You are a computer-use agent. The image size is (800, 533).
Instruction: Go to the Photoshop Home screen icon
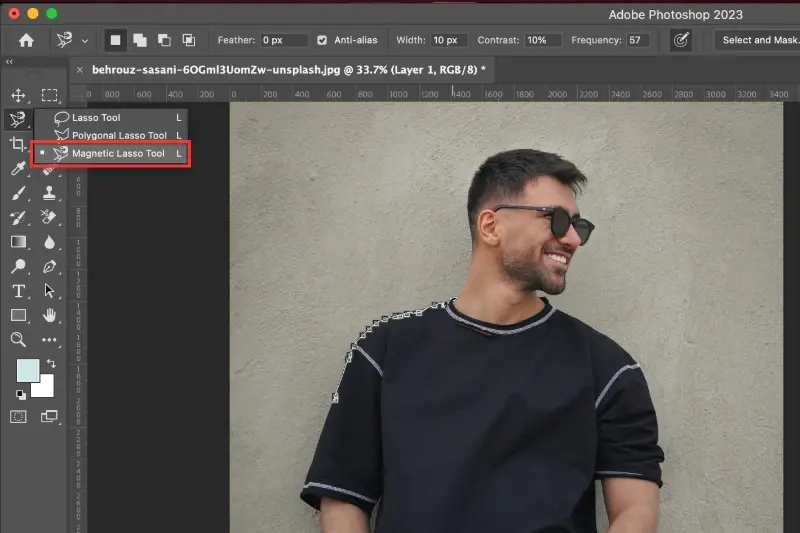pos(26,40)
